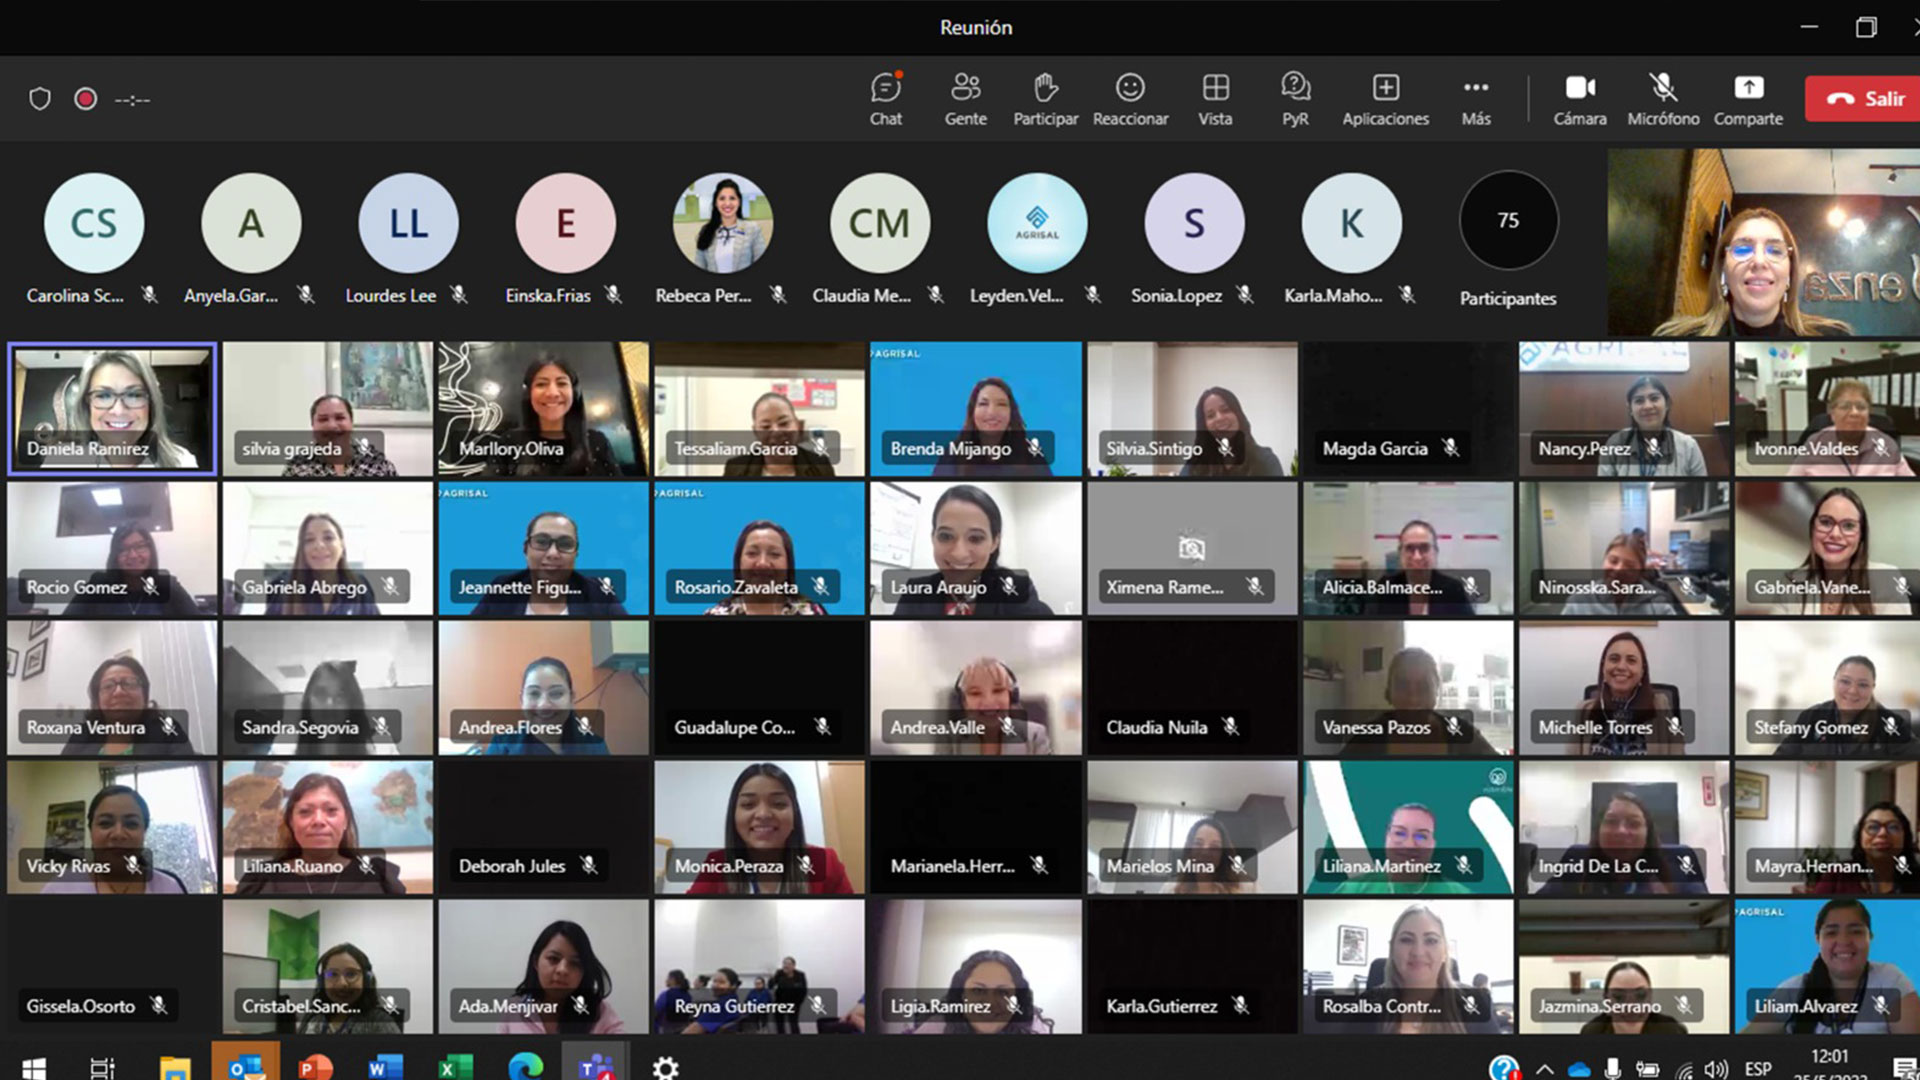The height and width of the screenshot is (1080, 1920).
Task: Open the Chat panel
Action: [885, 99]
